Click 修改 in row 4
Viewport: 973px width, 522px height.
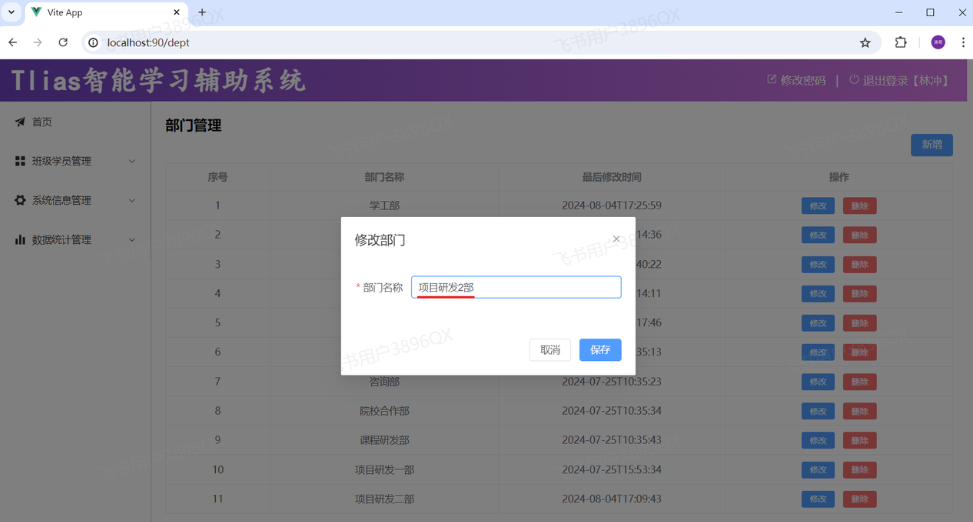pos(818,294)
